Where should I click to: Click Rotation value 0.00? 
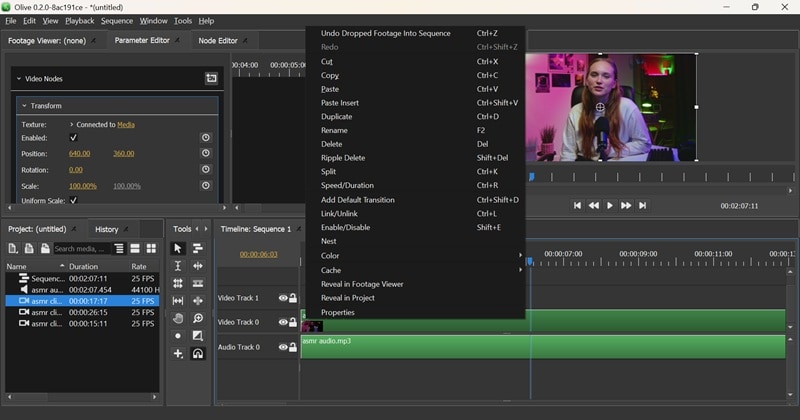pos(76,170)
